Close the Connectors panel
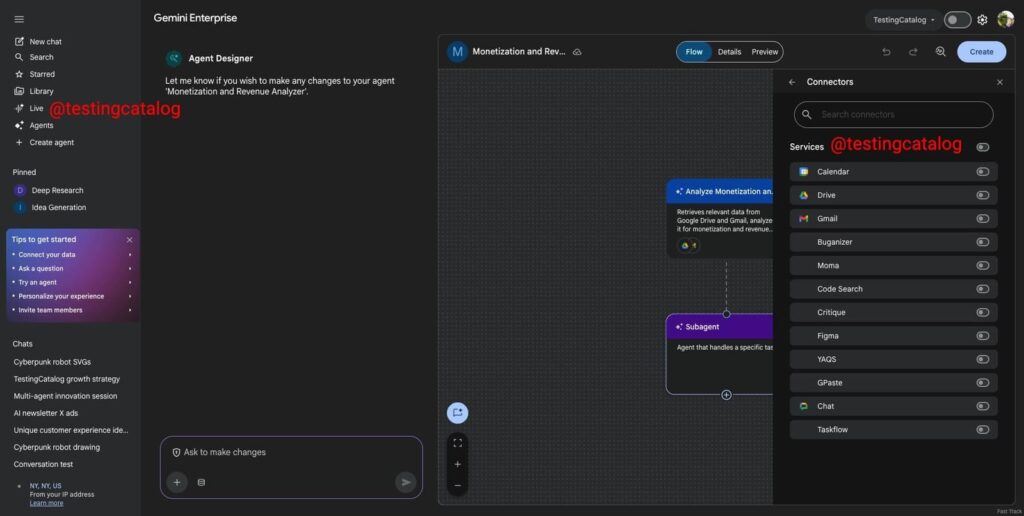 pos(1000,82)
